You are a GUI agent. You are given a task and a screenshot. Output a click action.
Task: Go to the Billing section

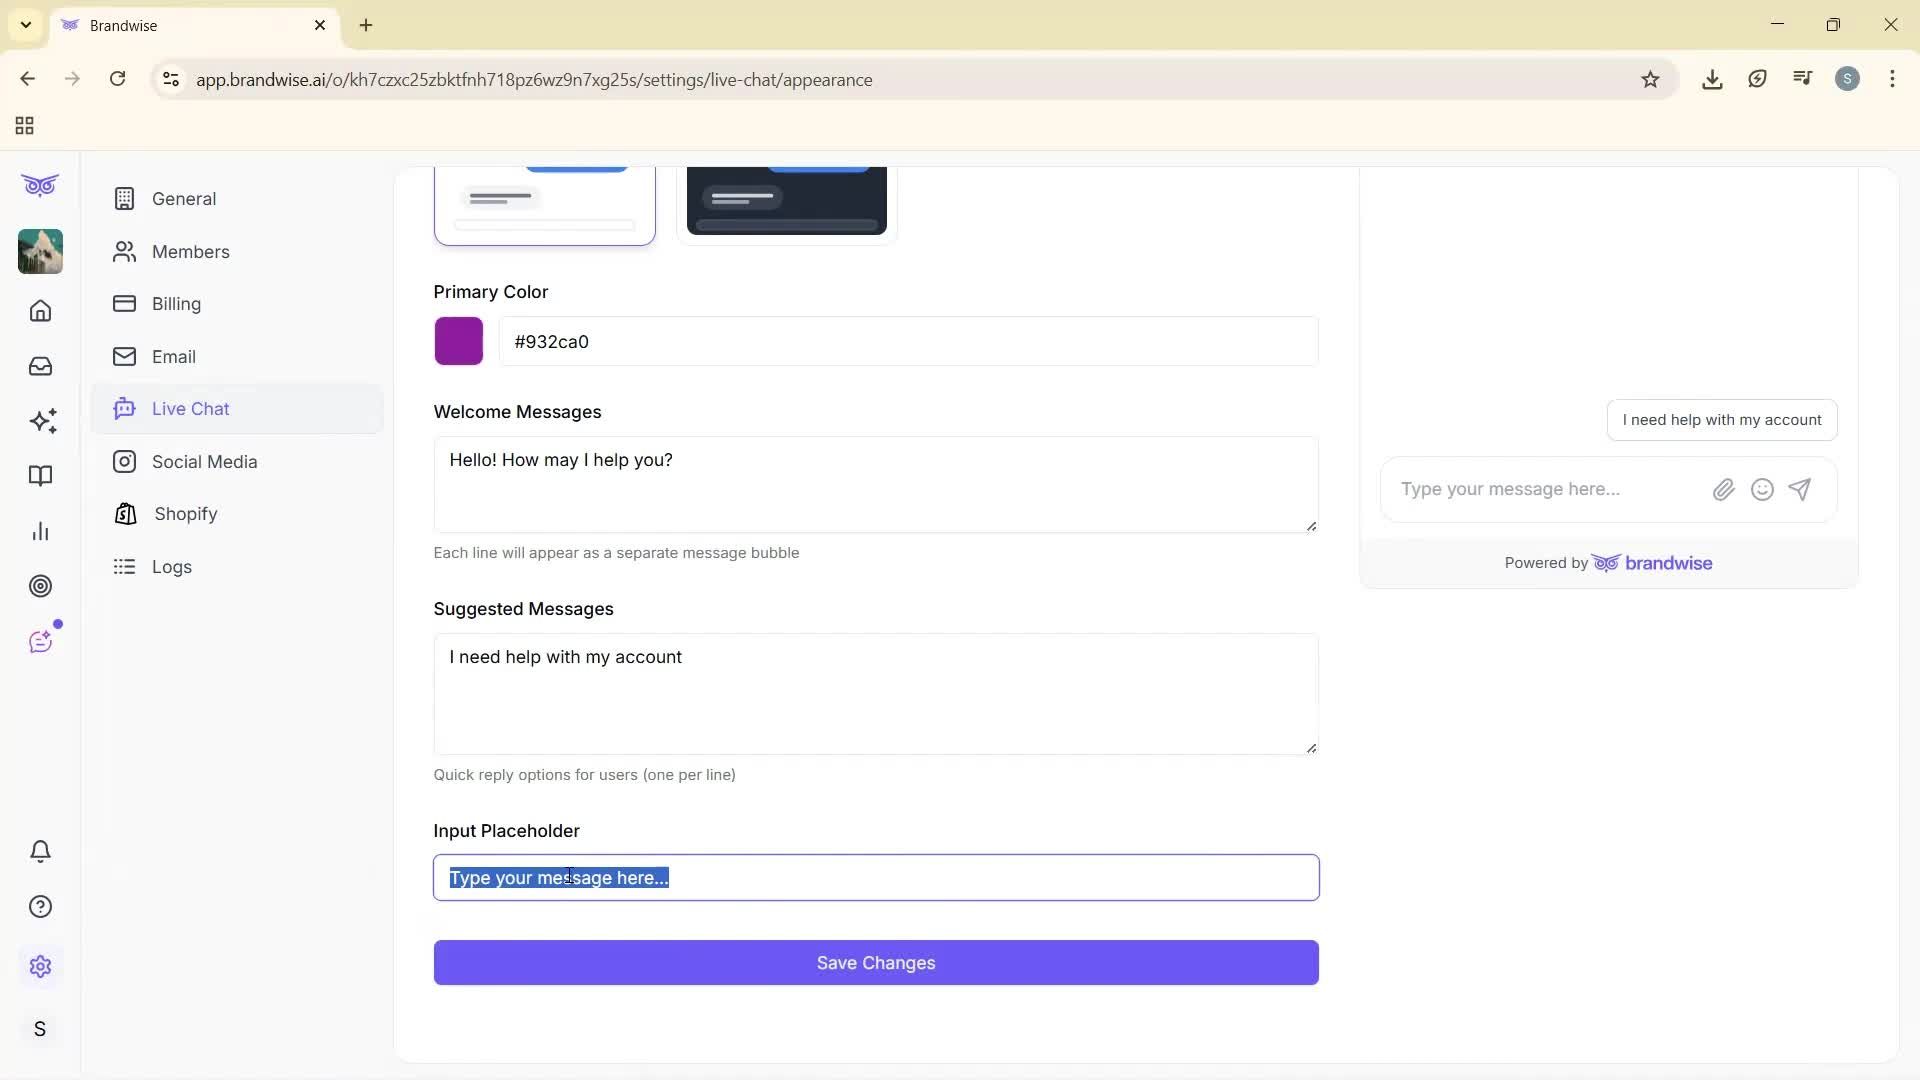point(176,304)
